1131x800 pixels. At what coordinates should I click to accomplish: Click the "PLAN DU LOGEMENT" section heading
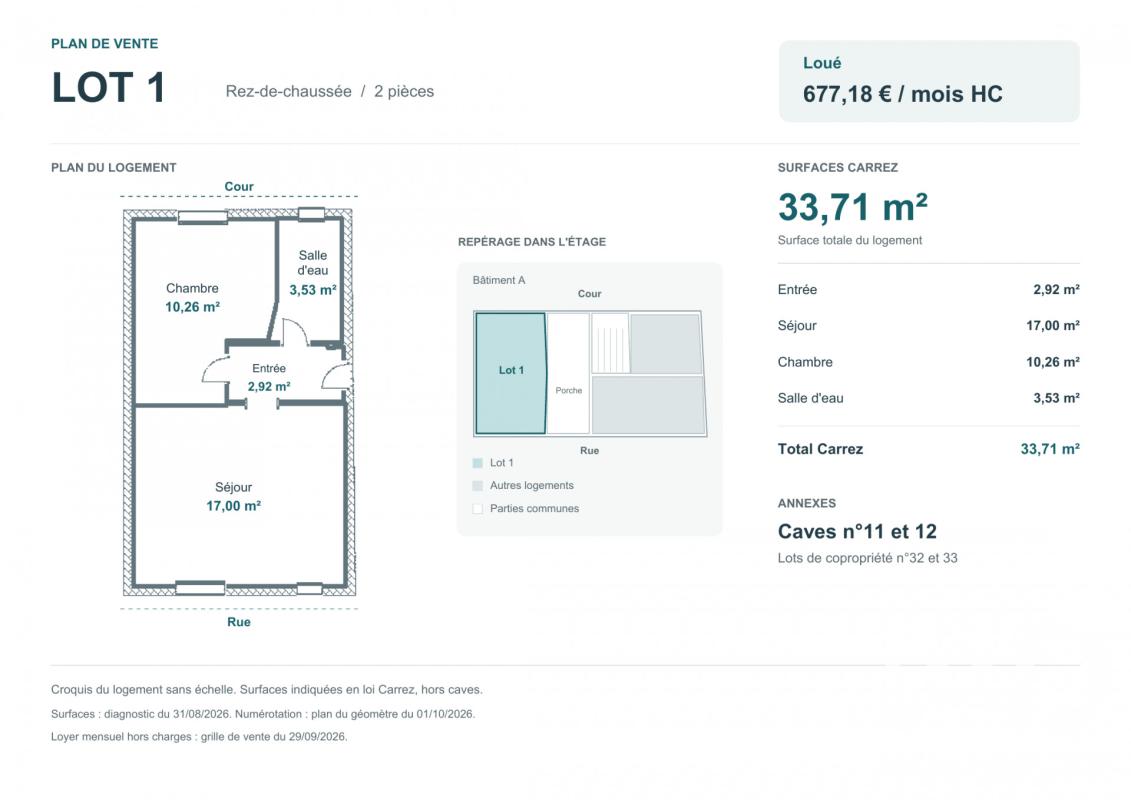tap(113, 167)
